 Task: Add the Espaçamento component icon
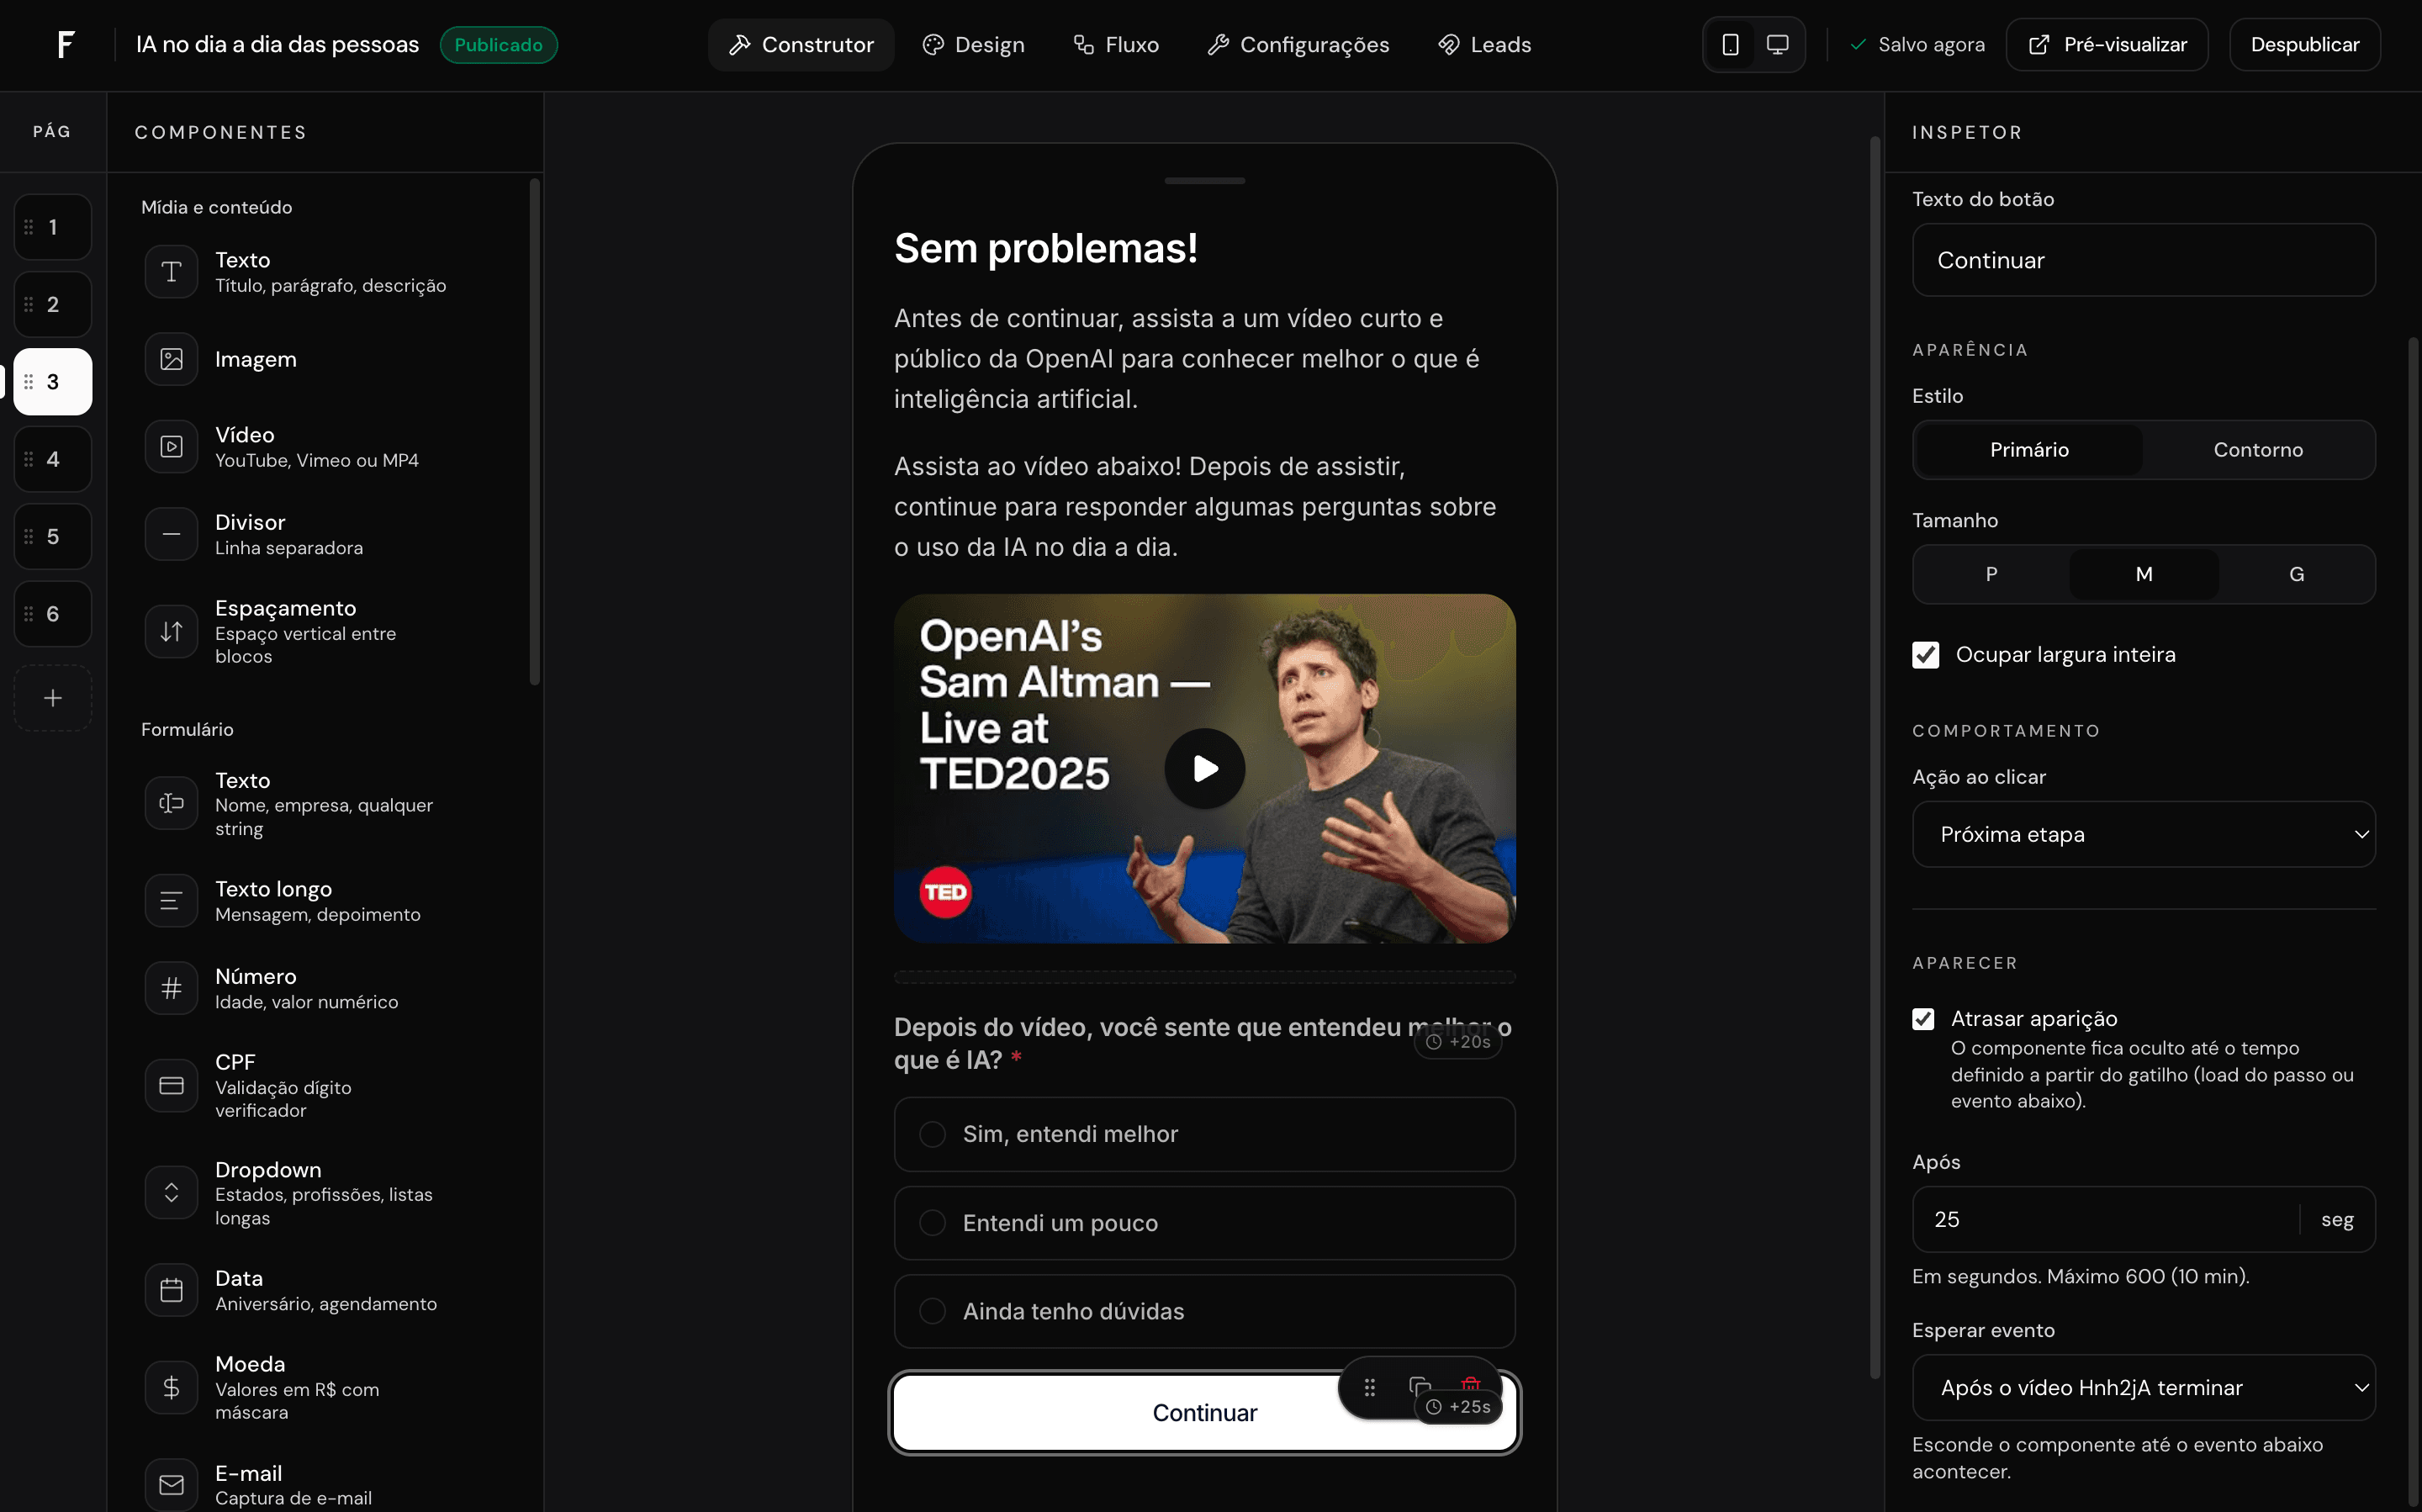pyautogui.click(x=171, y=631)
